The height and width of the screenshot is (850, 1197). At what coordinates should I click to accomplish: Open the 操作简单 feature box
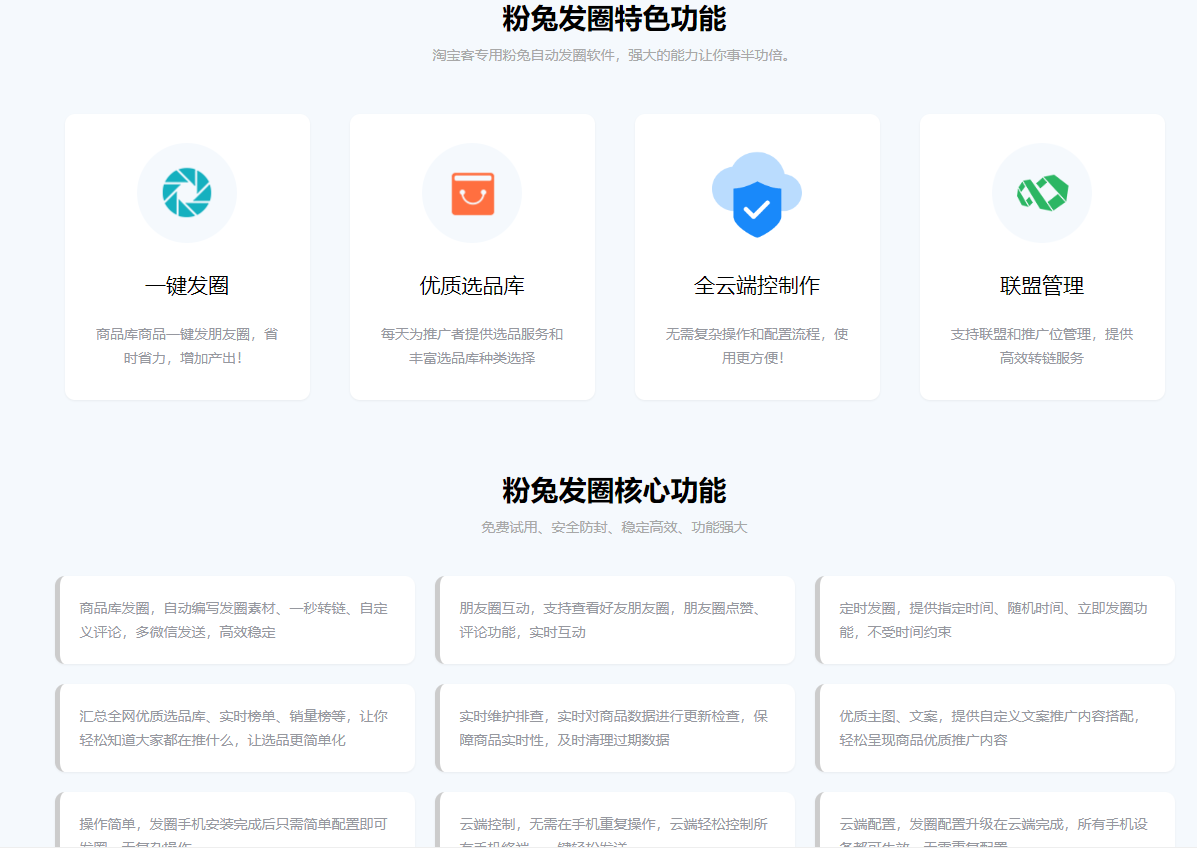[235, 820]
